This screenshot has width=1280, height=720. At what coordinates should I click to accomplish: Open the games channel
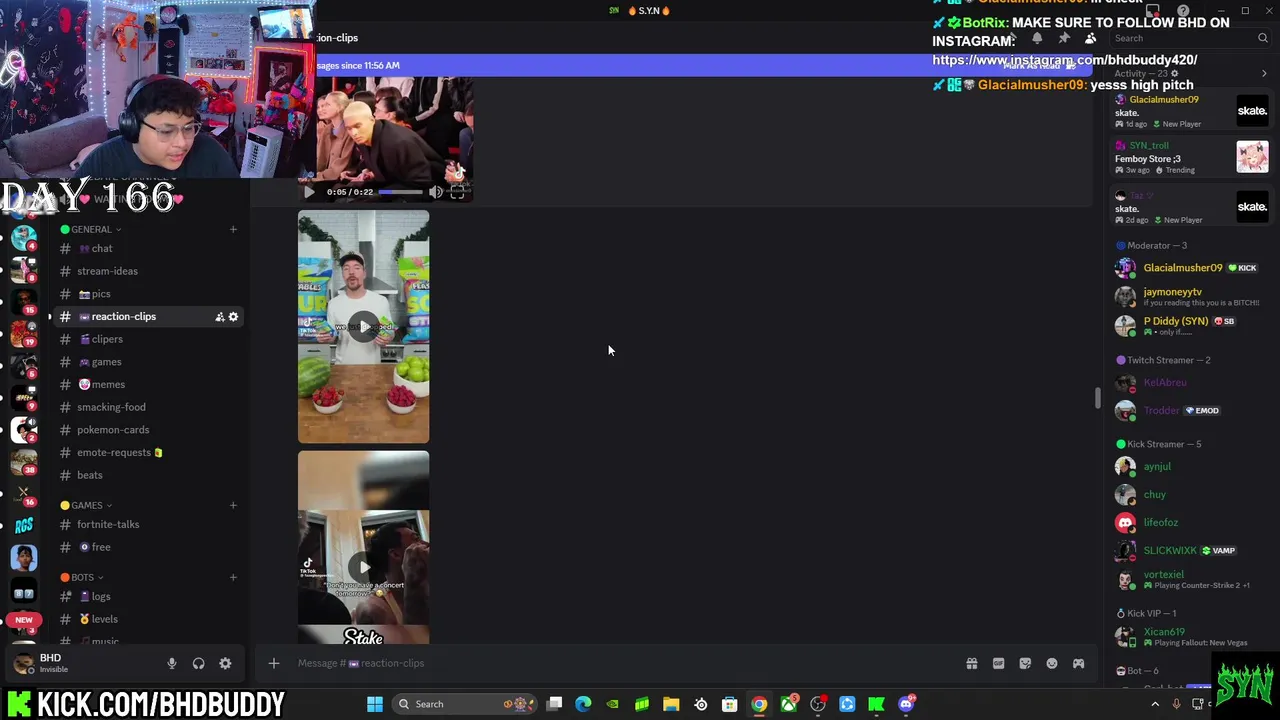[148, 362]
